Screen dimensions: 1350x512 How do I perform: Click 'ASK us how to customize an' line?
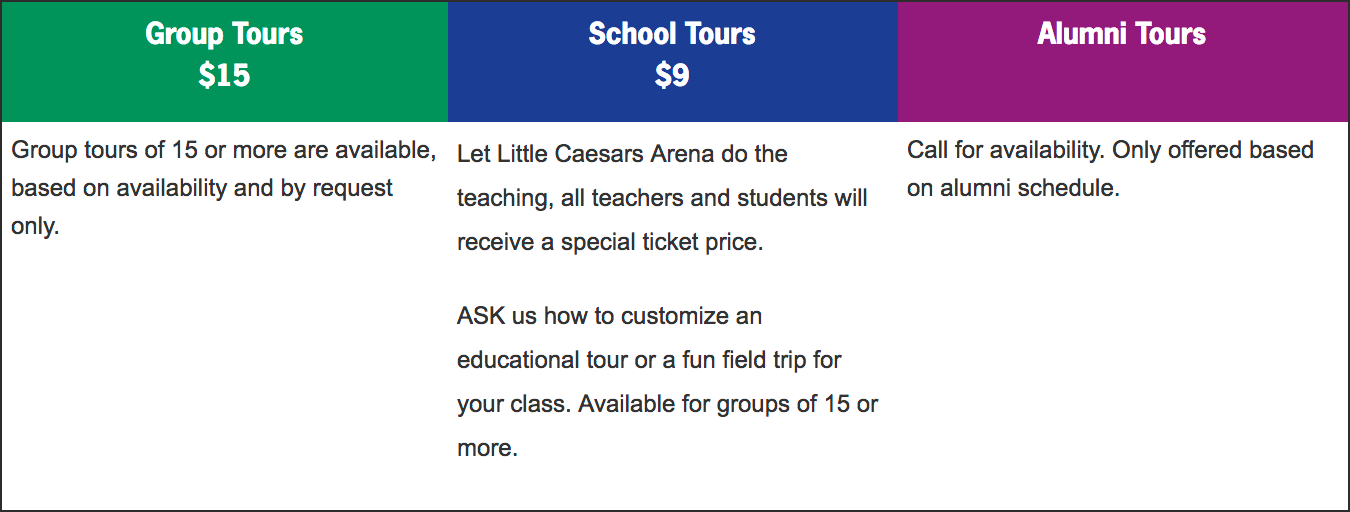pos(609,316)
